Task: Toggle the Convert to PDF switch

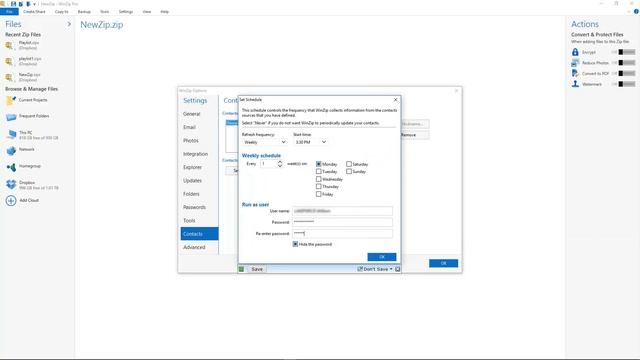Action: tap(627, 73)
